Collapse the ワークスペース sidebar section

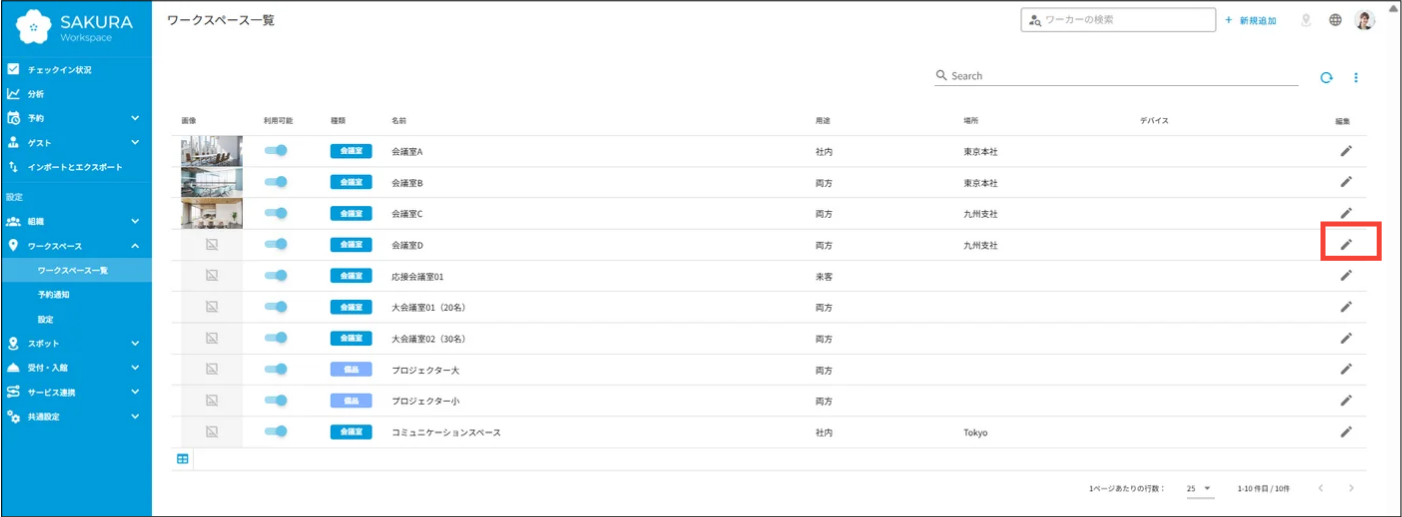pos(76,246)
